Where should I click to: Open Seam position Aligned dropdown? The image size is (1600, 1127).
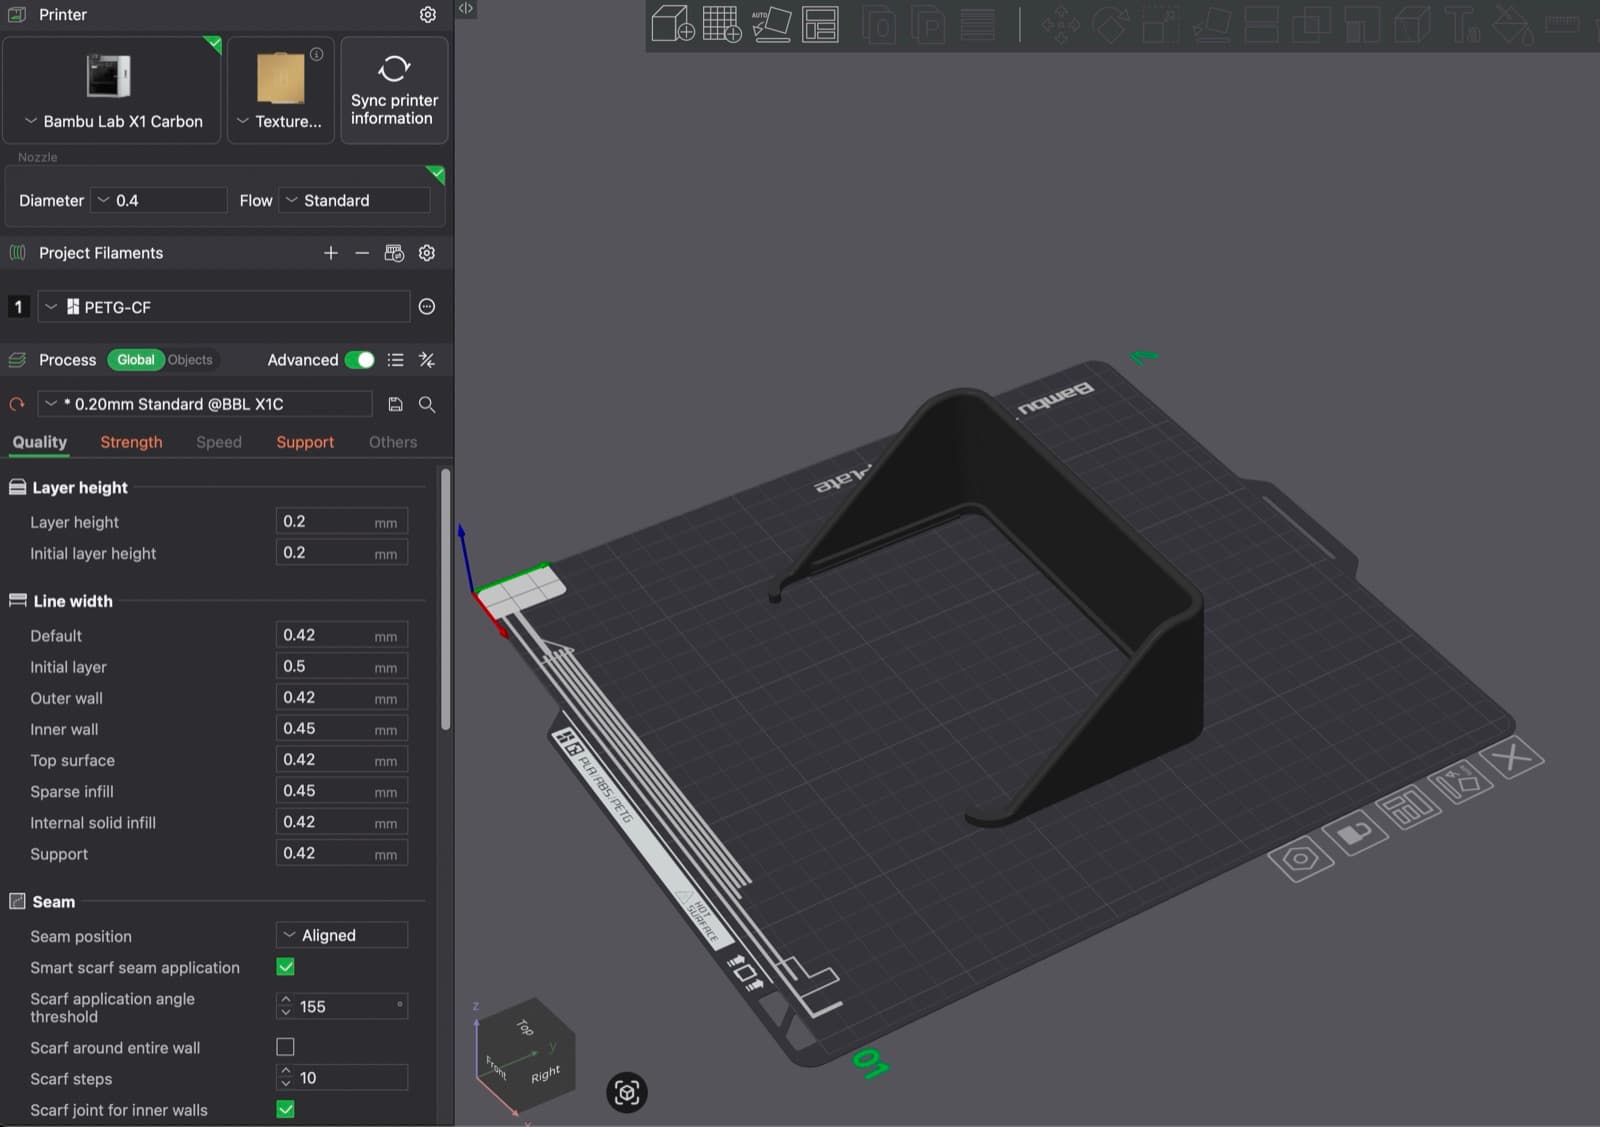point(342,935)
